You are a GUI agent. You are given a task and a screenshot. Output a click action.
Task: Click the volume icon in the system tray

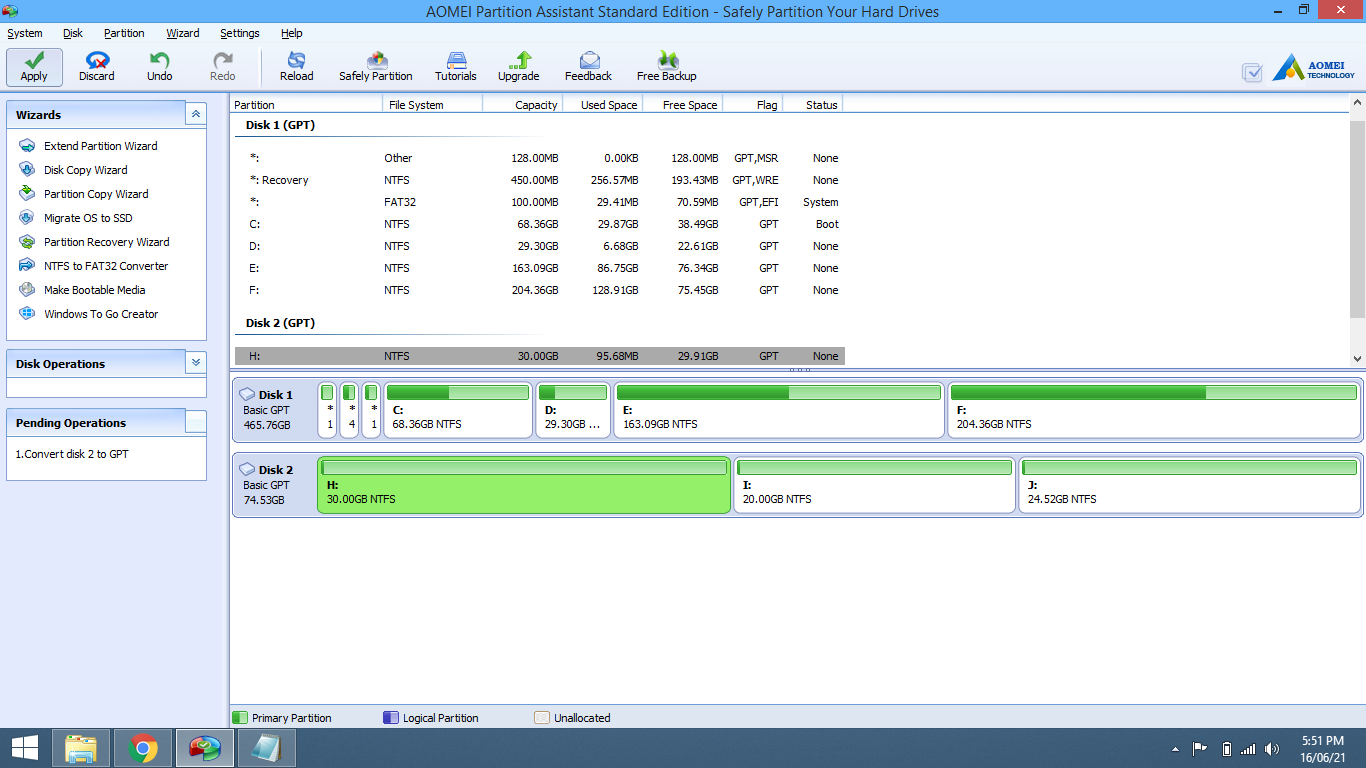tap(1272, 748)
